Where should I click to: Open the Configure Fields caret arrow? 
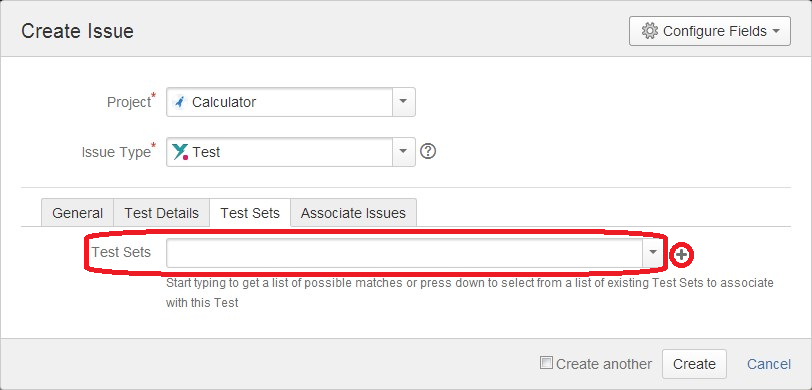click(776, 31)
